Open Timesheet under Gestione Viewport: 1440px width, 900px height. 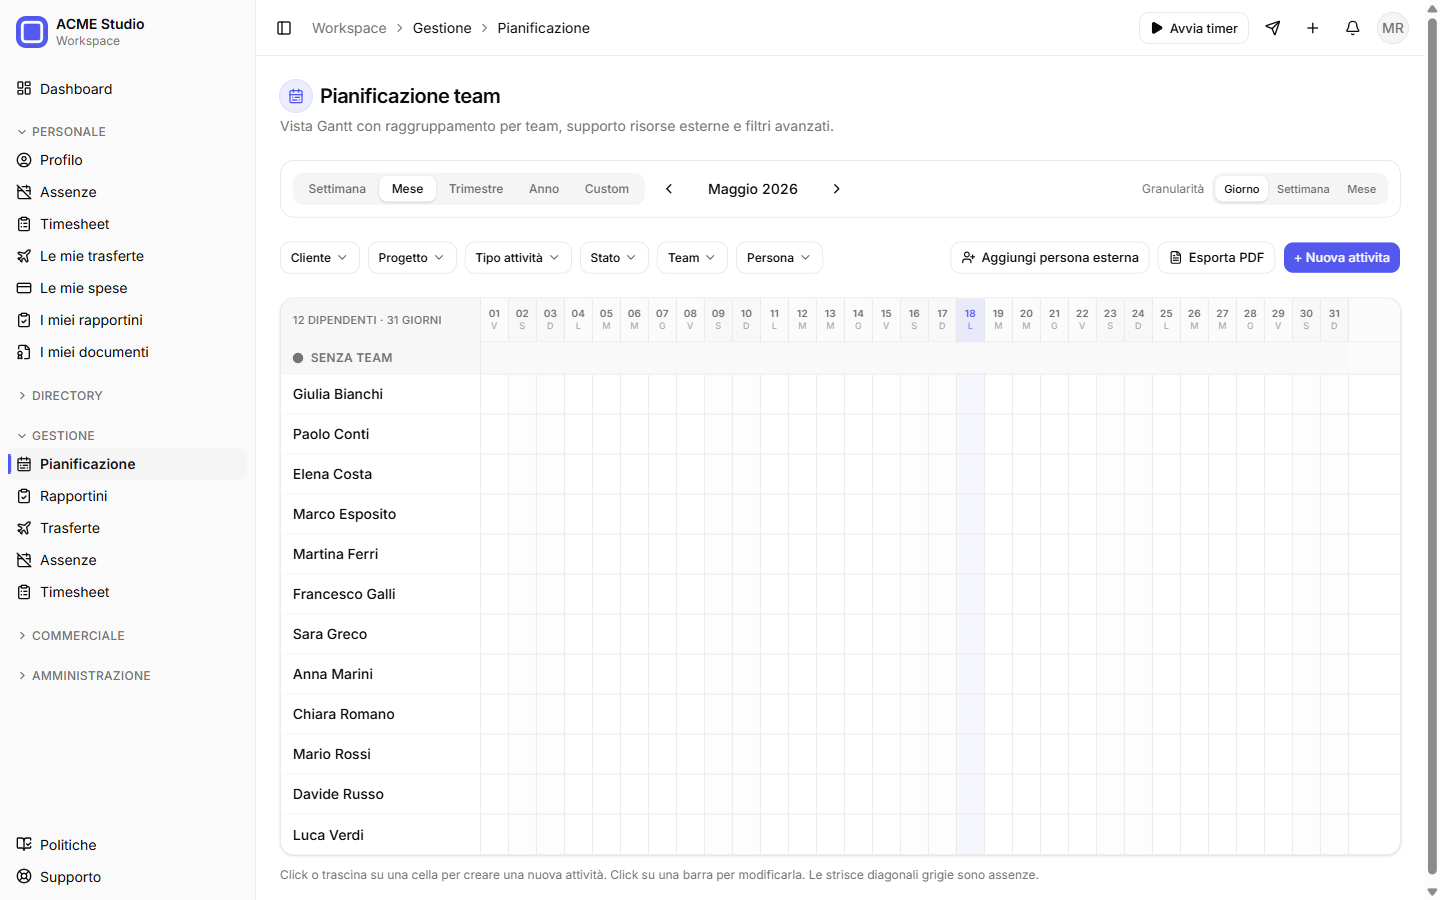[x=127, y=592]
